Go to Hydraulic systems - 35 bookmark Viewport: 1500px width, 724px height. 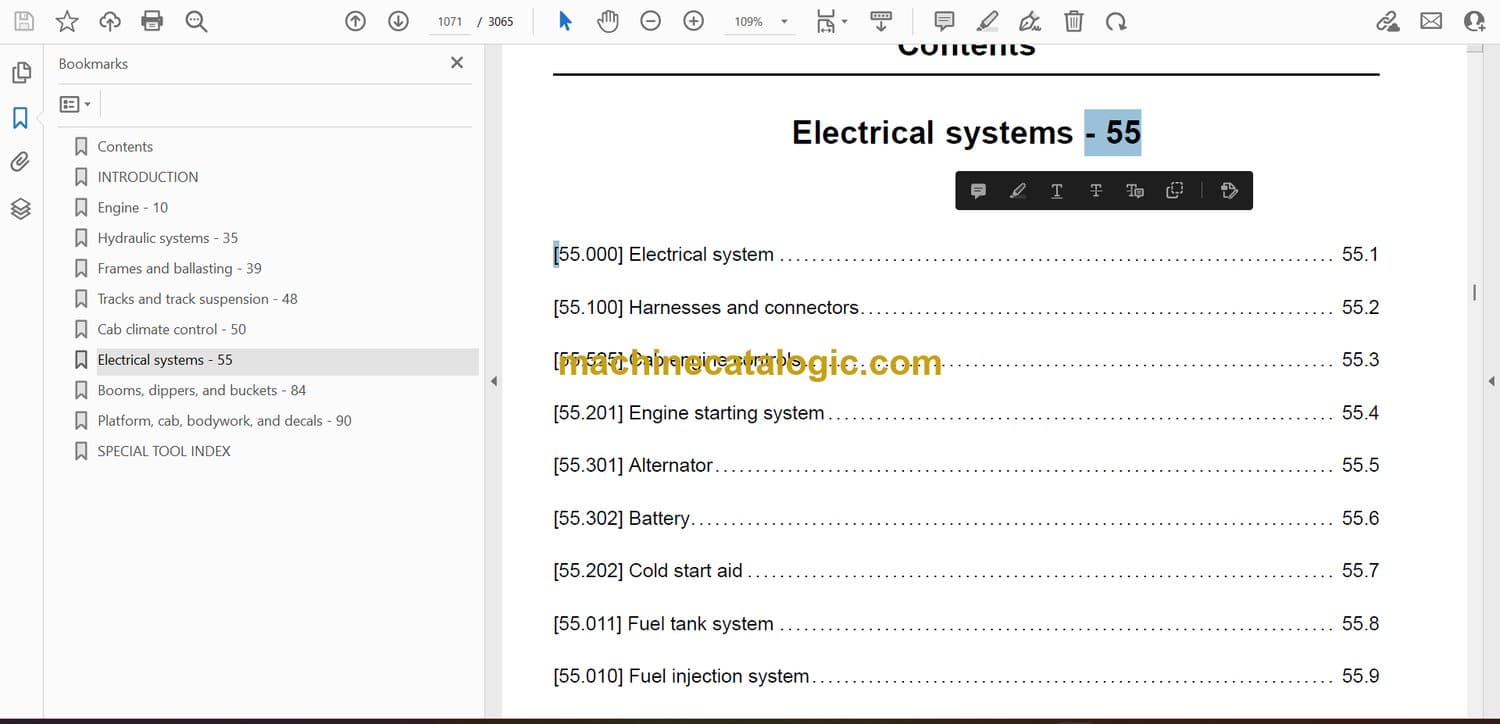[x=168, y=238]
